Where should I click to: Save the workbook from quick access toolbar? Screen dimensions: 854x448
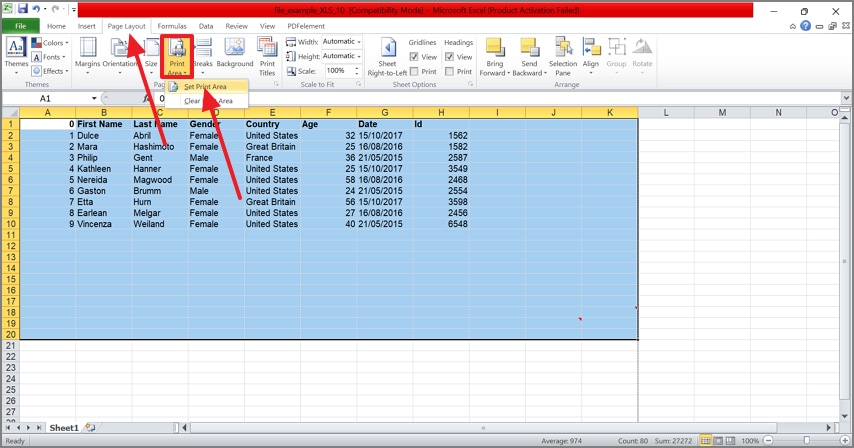click(x=23, y=9)
